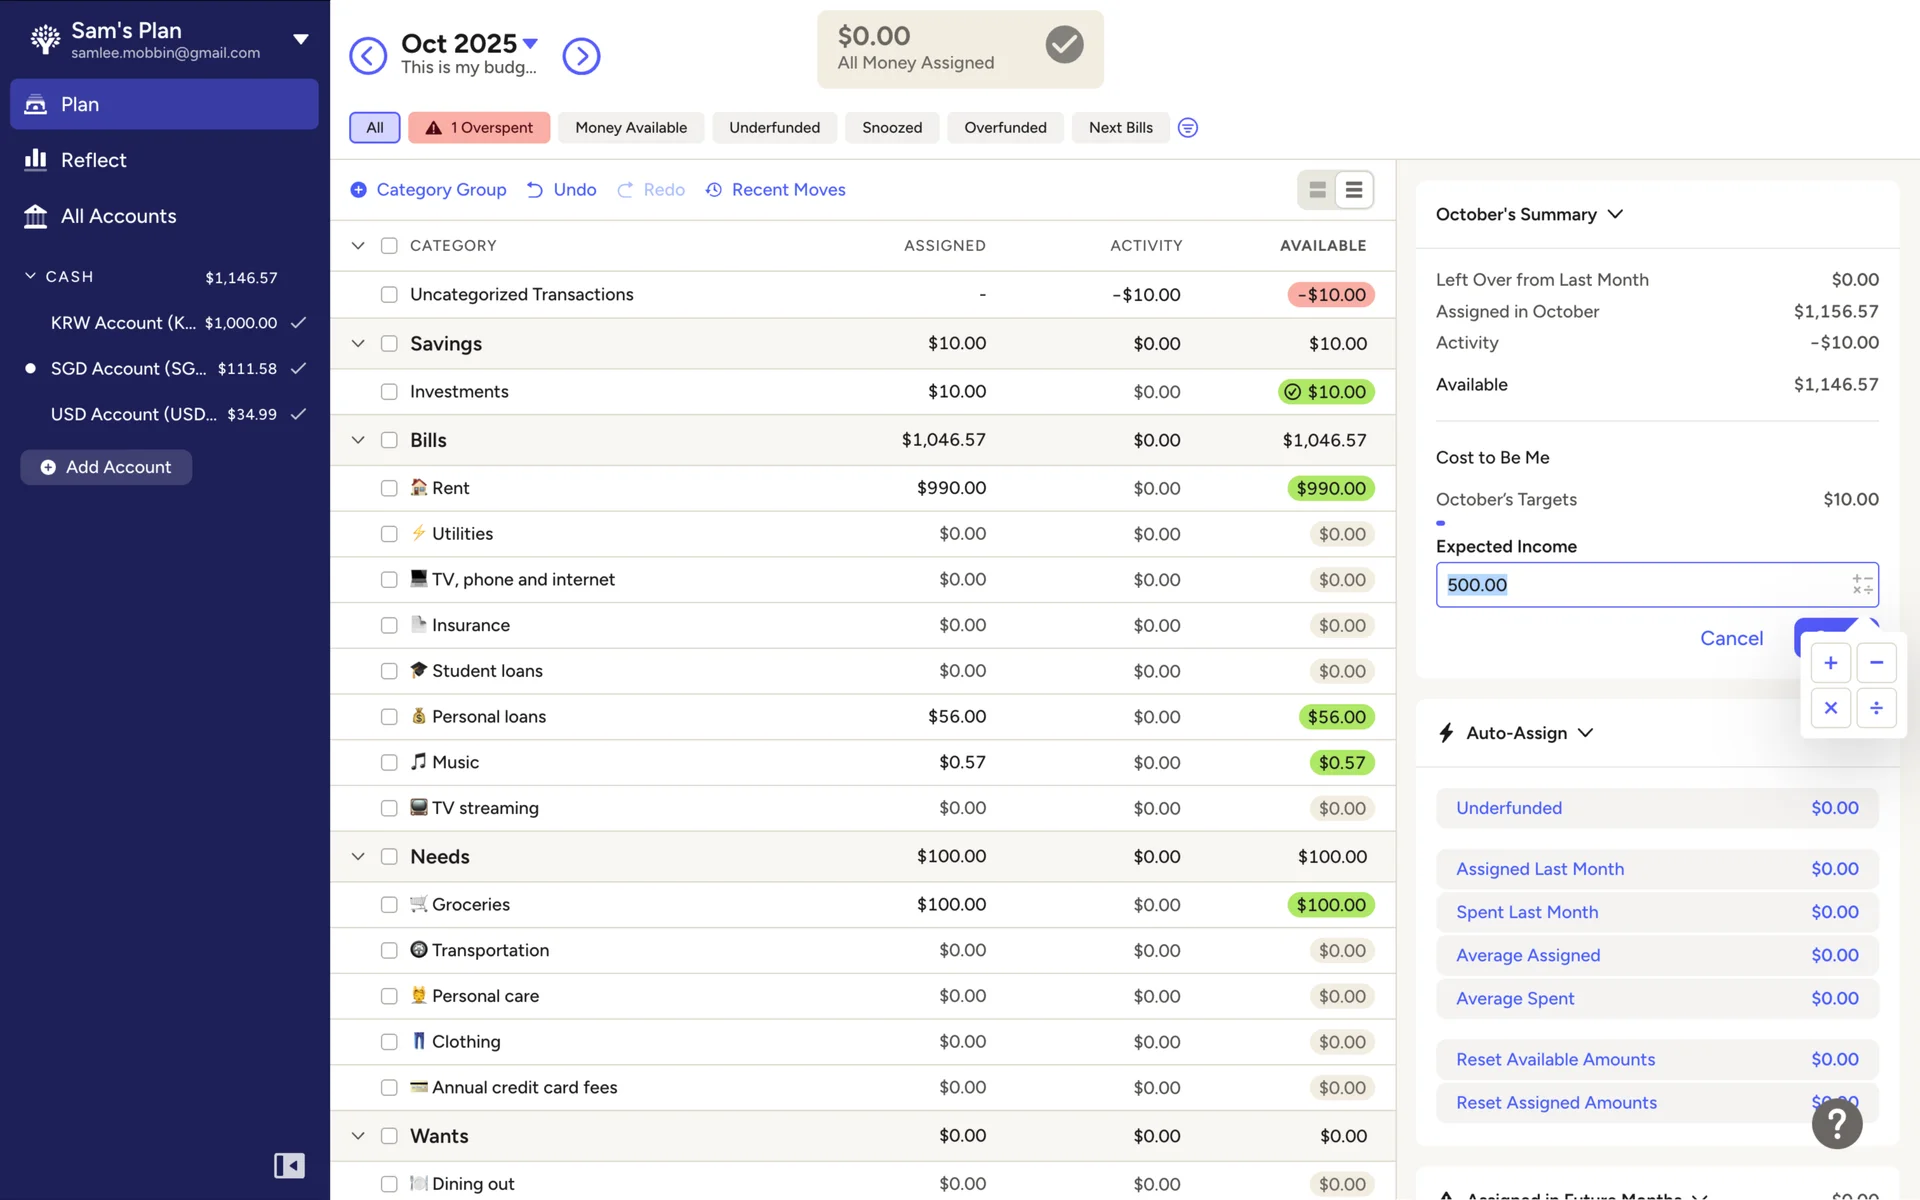Collapse the October's Summary section
Viewport: 1920px width, 1200px height.
coord(1614,214)
